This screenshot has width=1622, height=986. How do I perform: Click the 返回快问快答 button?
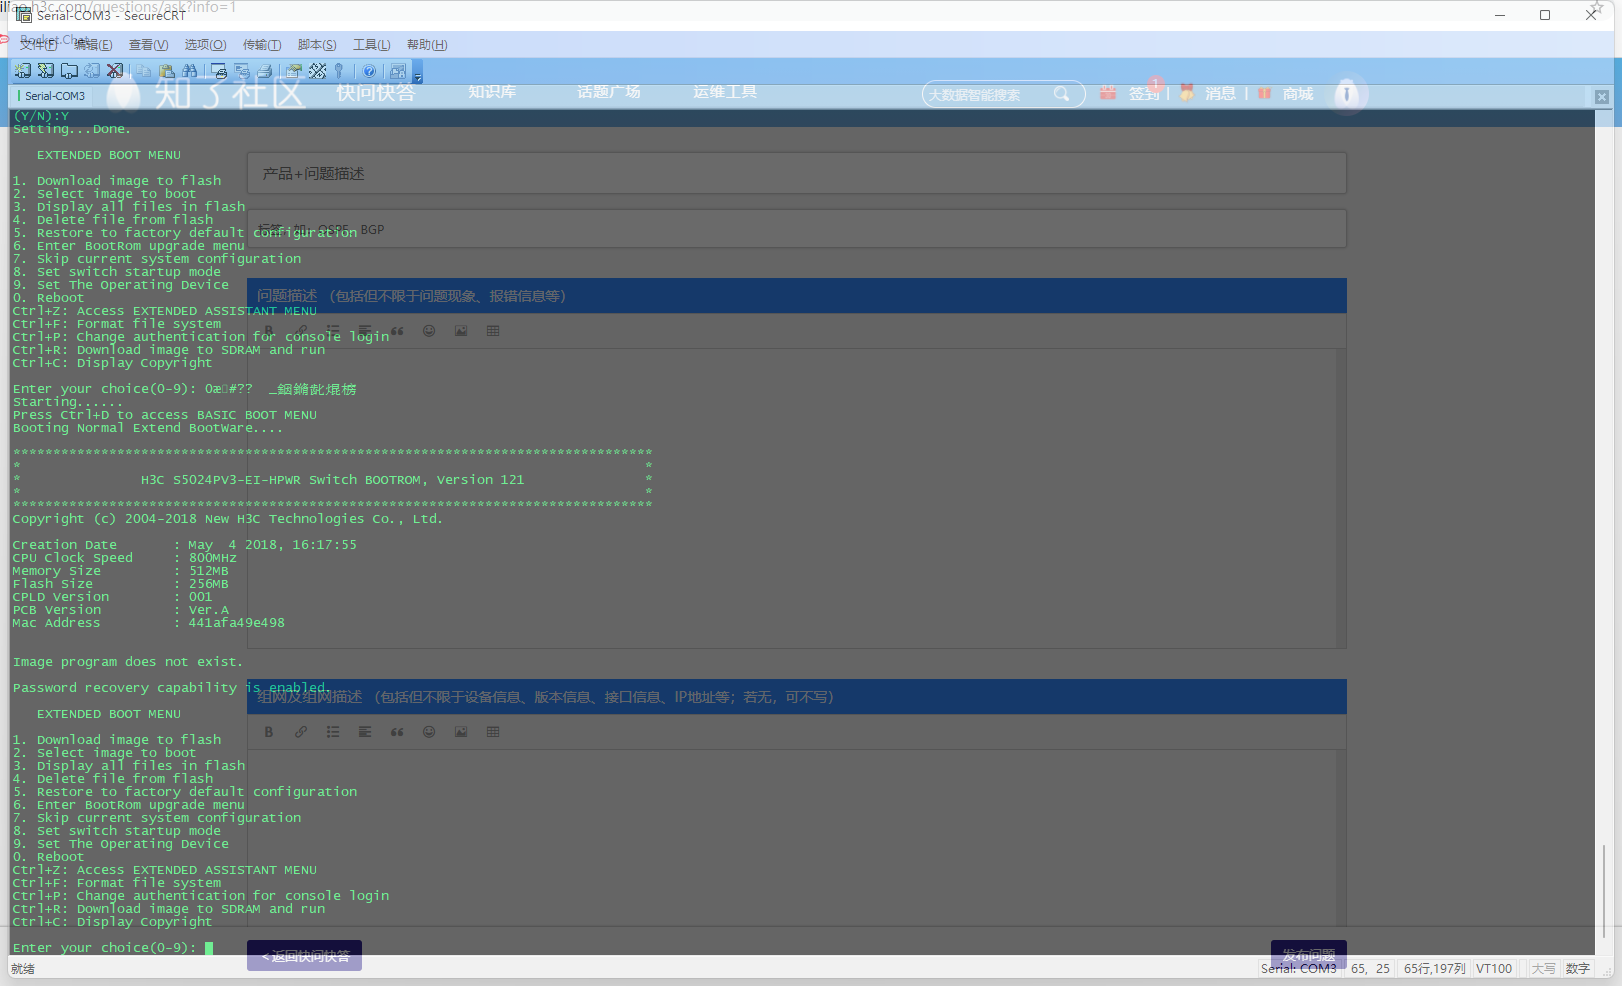(305, 956)
